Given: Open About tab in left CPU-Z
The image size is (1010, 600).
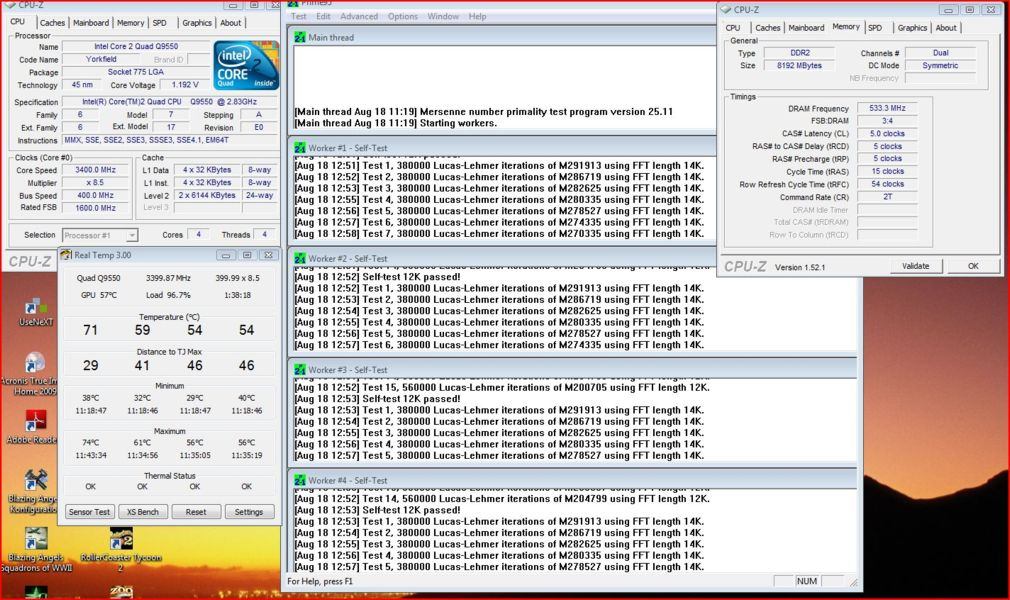Looking at the screenshot, I should (x=231, y=23).
